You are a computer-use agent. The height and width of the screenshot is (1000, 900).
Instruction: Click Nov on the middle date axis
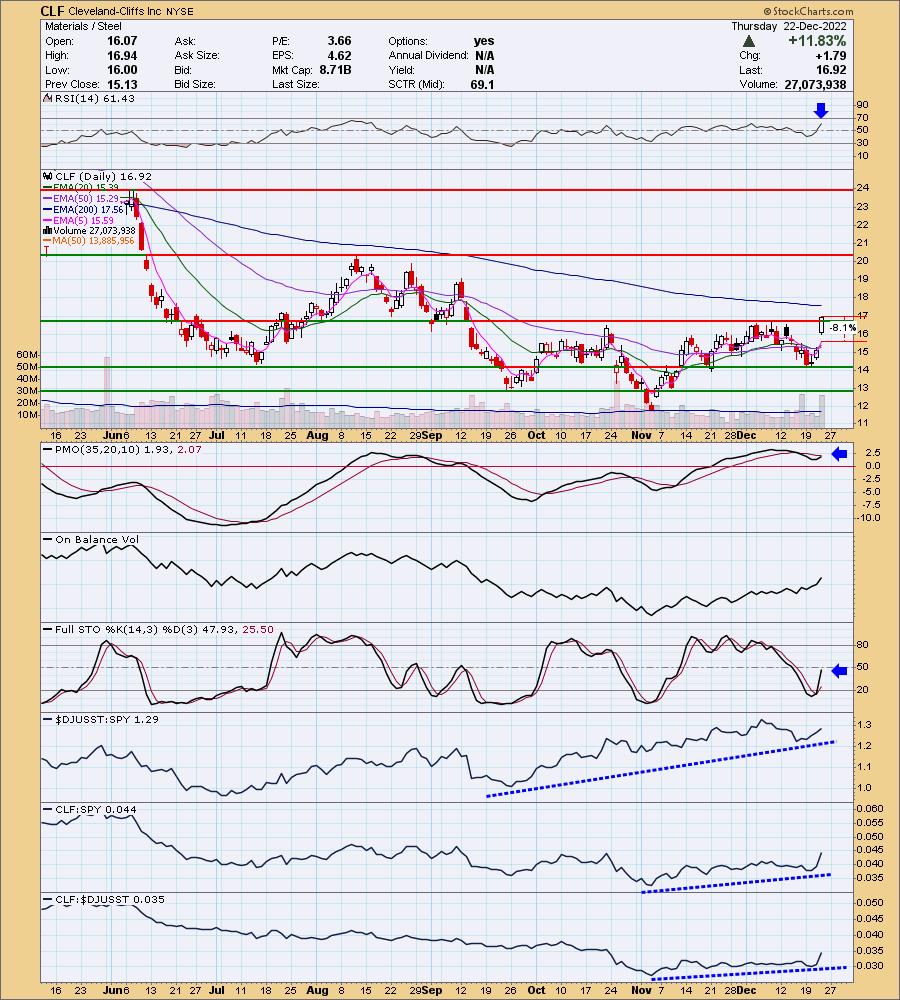click(x=642, y=436)
